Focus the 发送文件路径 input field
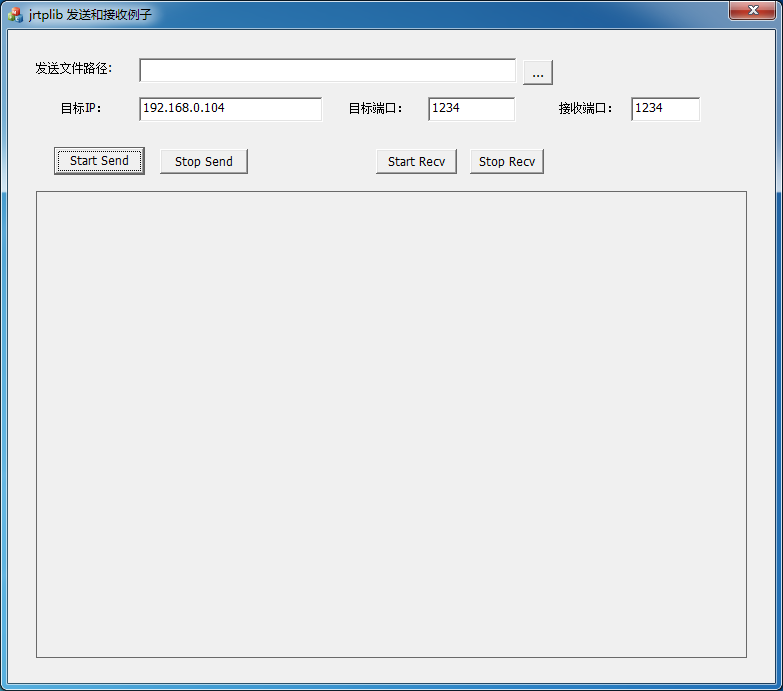The height and width of the screenshot is (691, 783). [x=328, y=70]
